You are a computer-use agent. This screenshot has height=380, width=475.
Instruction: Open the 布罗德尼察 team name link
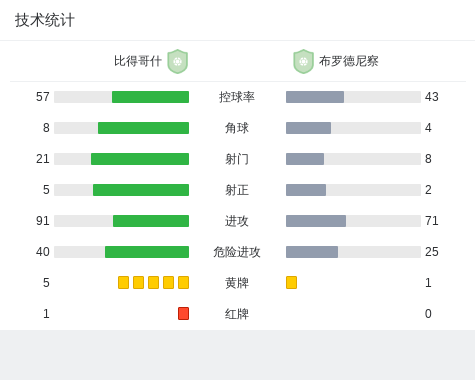click(349, 61)
